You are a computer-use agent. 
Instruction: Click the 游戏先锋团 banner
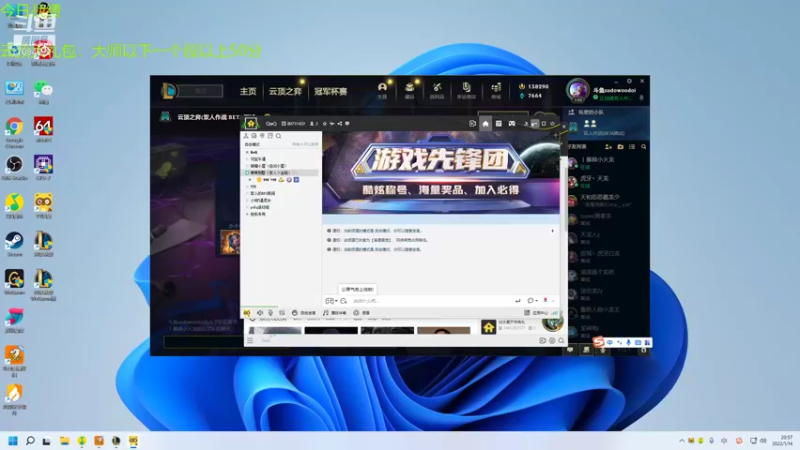click(441, 172)
